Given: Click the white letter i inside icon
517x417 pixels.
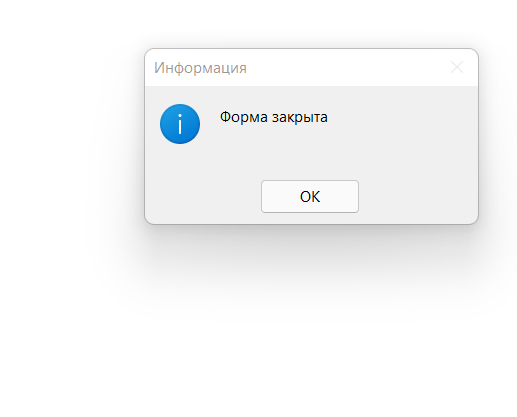Looking at the screenshot, I should (180, 124).
